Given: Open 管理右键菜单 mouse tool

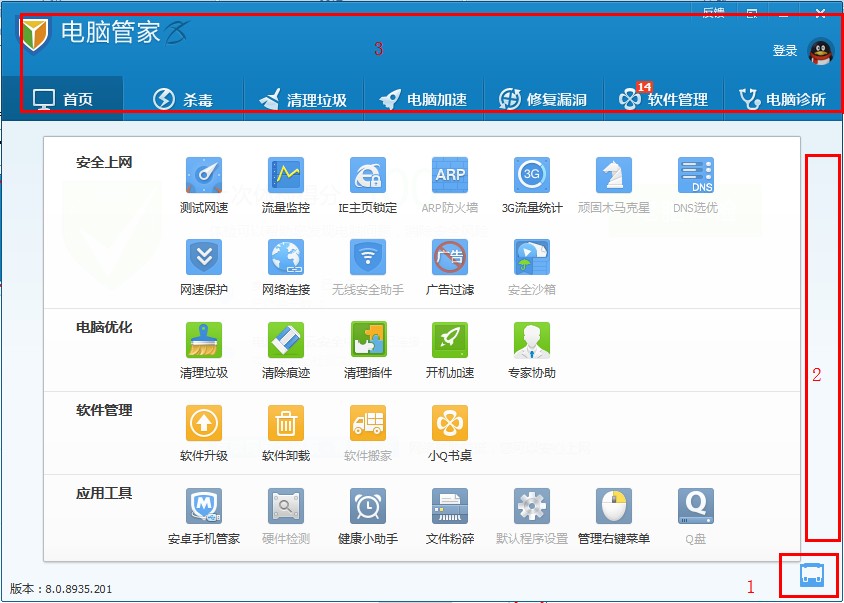Looking at the screenshot, I should click(614, 516).
